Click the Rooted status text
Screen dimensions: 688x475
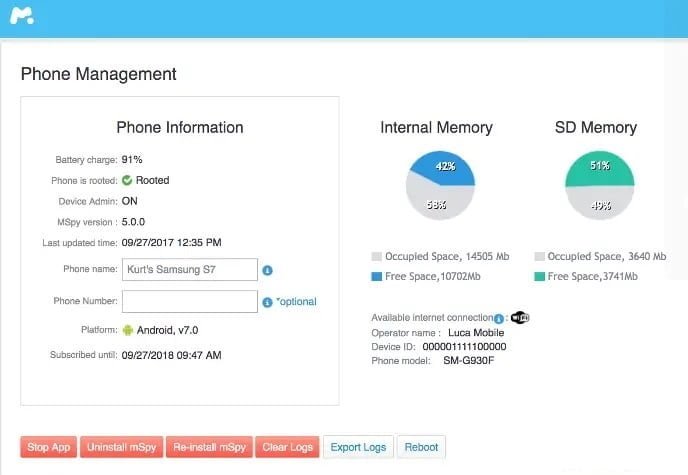click(x=153, y=180)
